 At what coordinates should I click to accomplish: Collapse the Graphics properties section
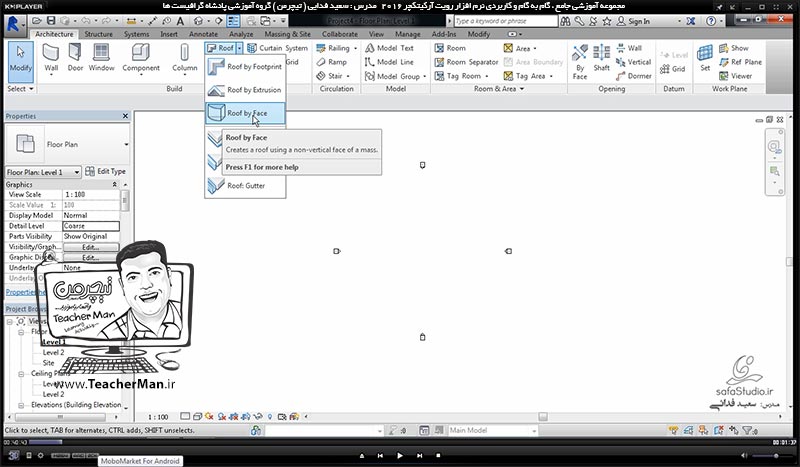click(114, 185)
